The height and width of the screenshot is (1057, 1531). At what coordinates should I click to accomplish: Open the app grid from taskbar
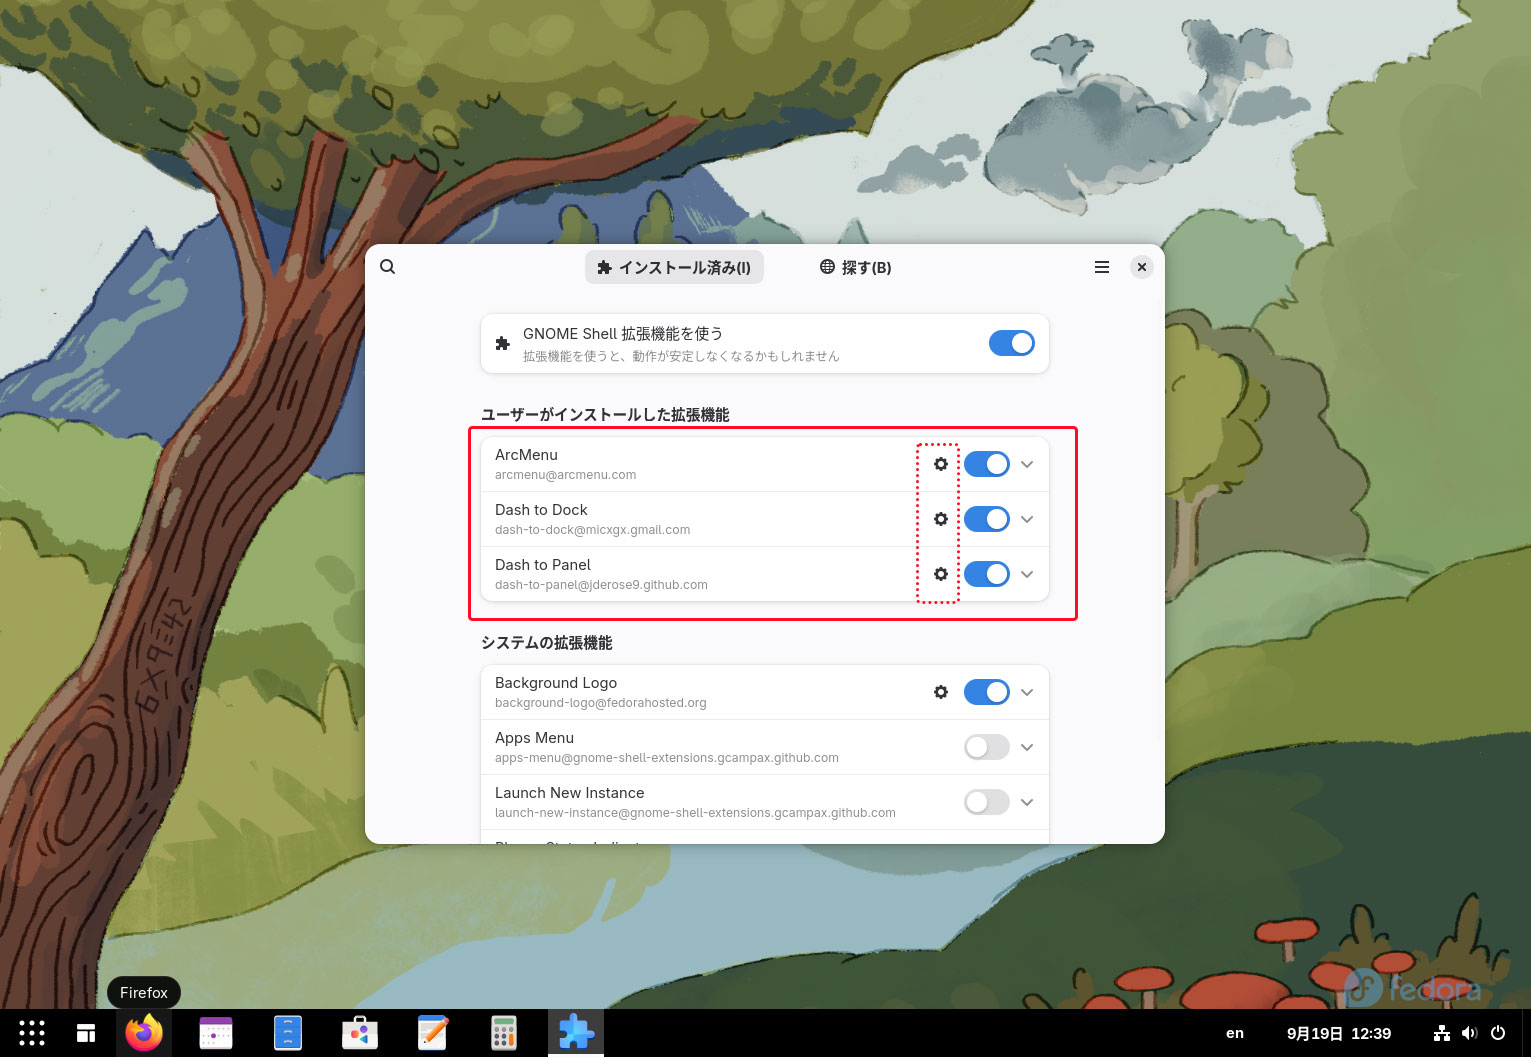(x=32, y=1033)
